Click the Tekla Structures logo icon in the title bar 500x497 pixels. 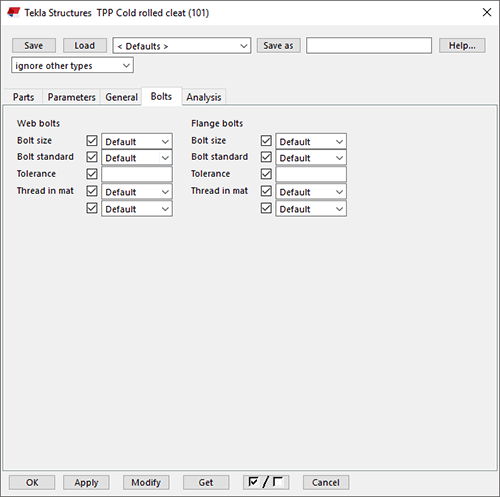tap(14, 13)
